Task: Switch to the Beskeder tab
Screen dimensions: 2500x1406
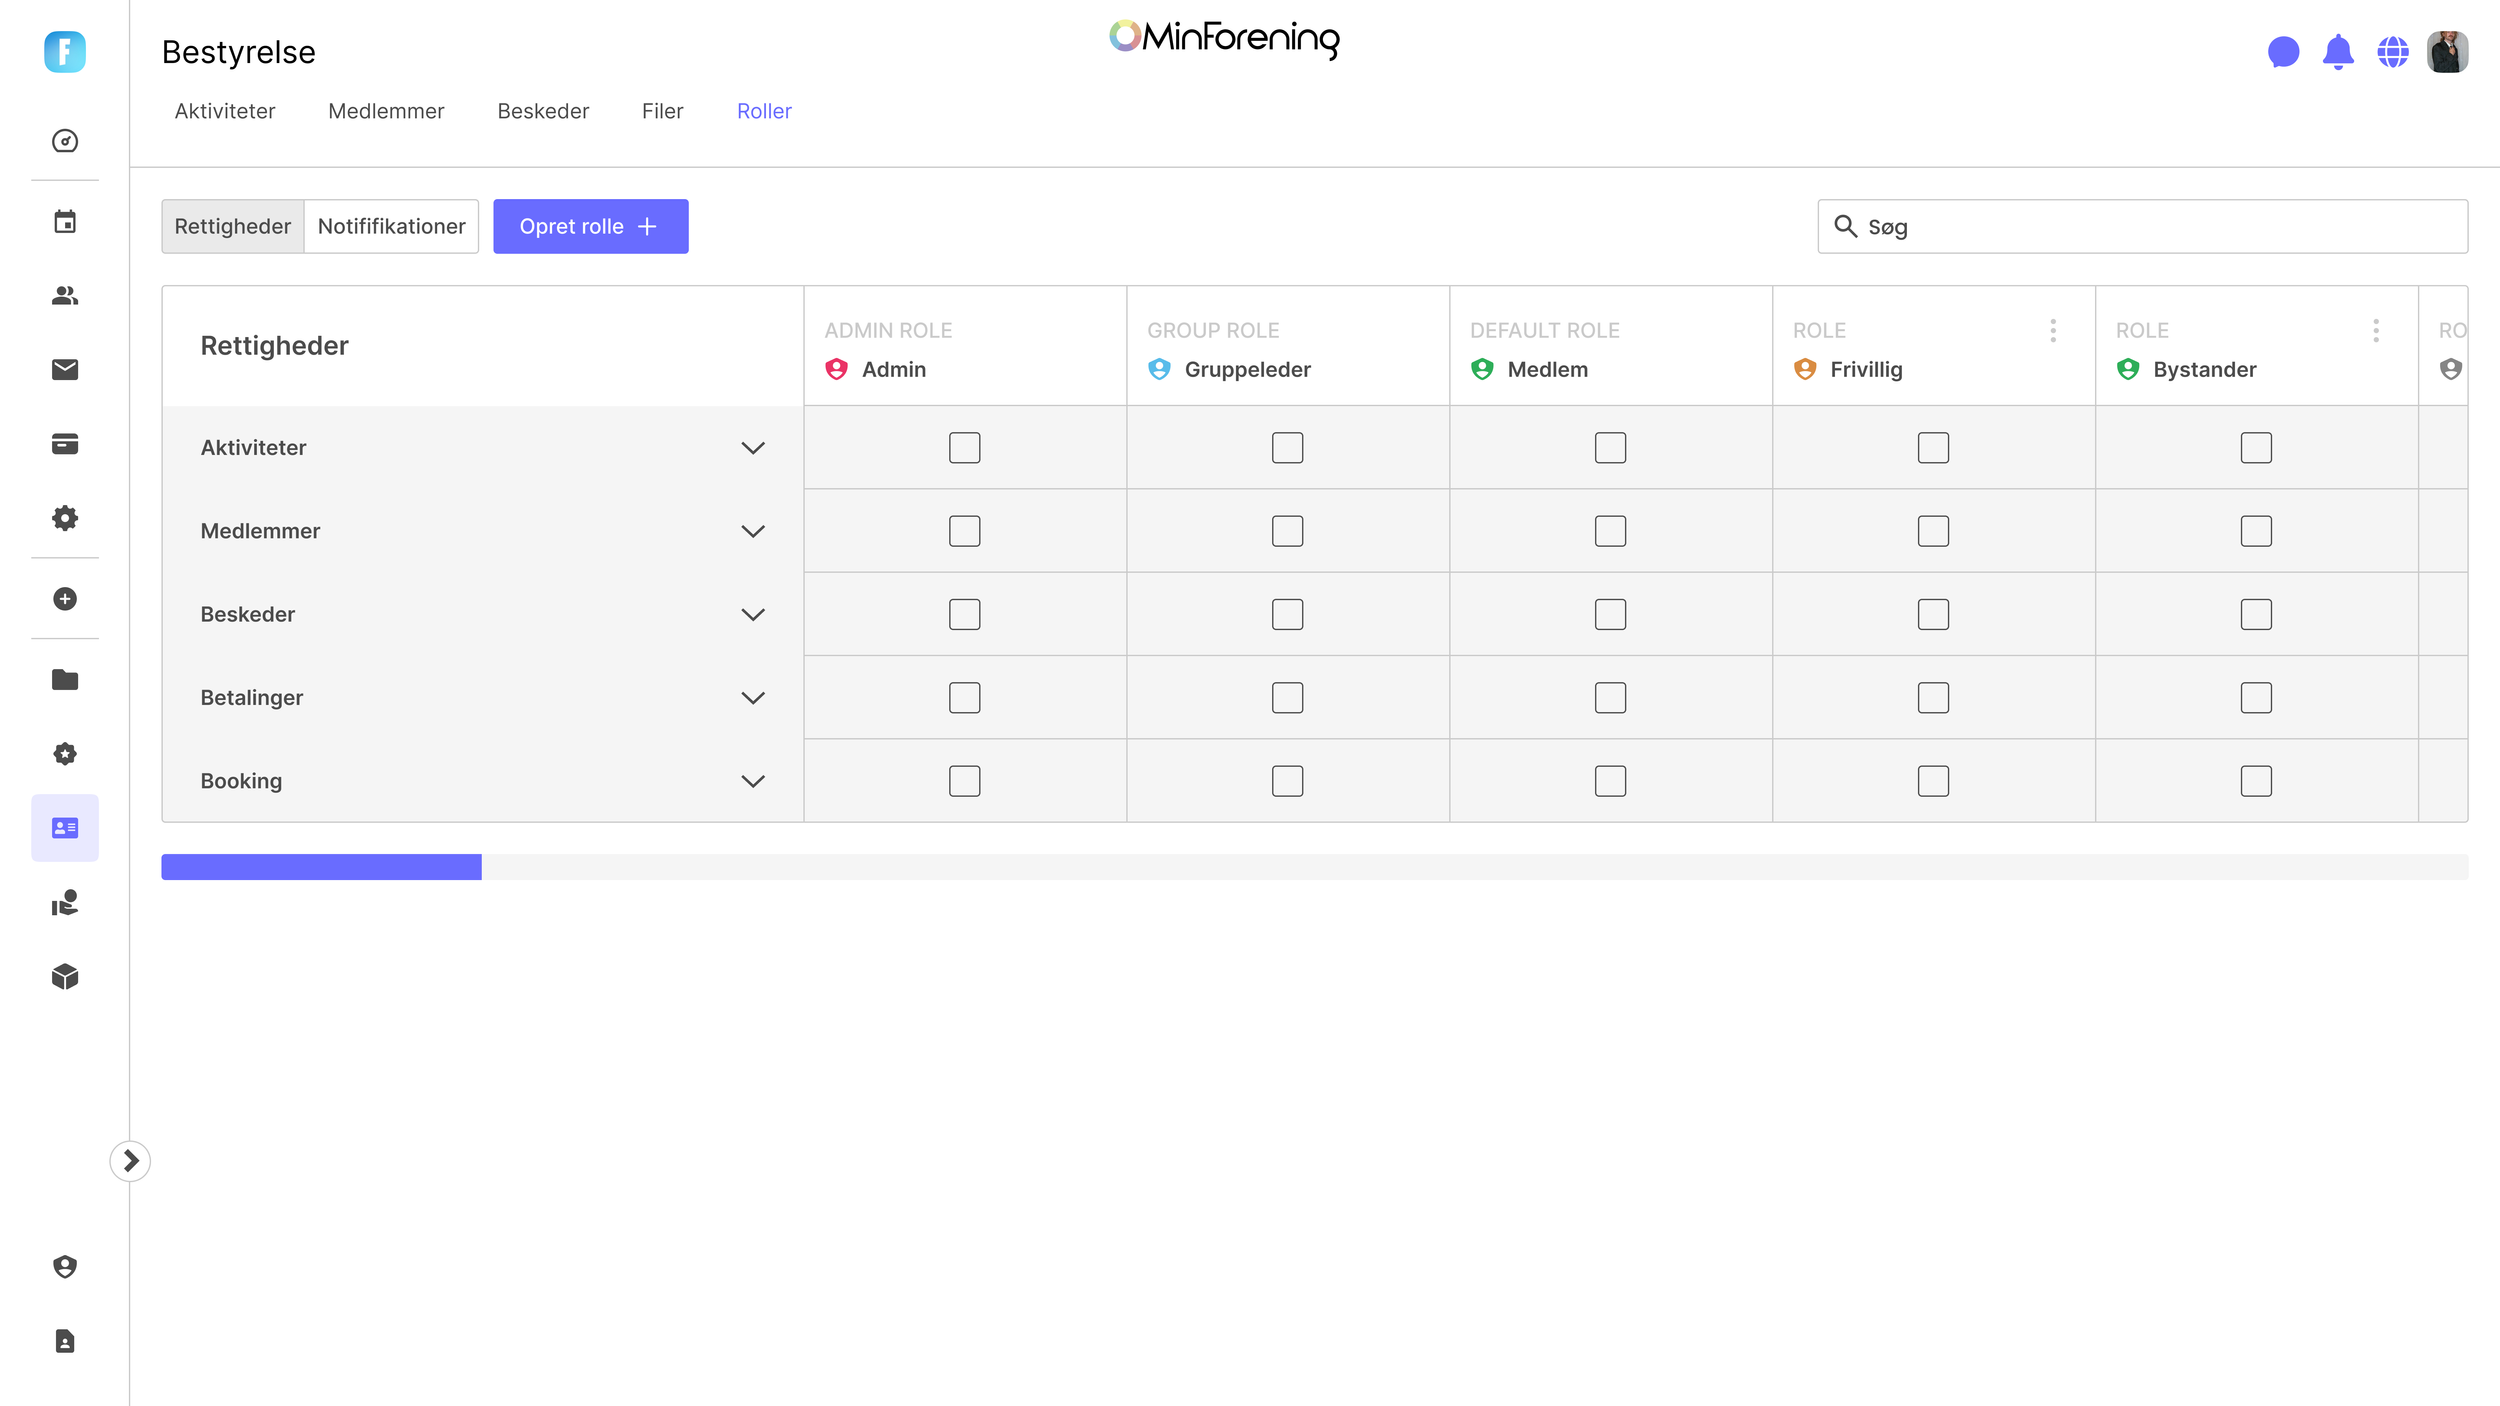Action: coord(543,111)
